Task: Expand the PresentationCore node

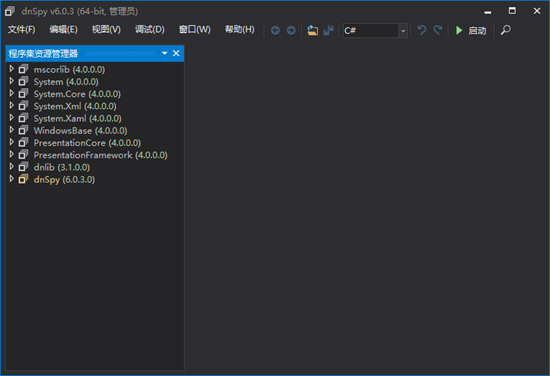Action: (x=12, y=142)
